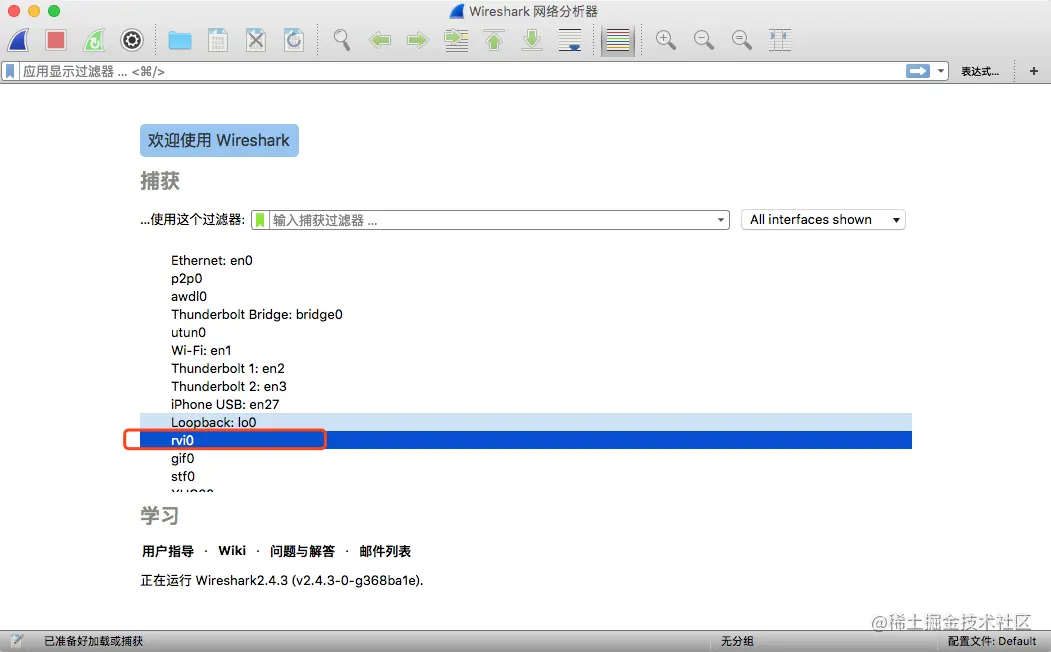This screenshot has height=652, width=1051.
Task: Stop the capture with the red square
Action: 56,40
